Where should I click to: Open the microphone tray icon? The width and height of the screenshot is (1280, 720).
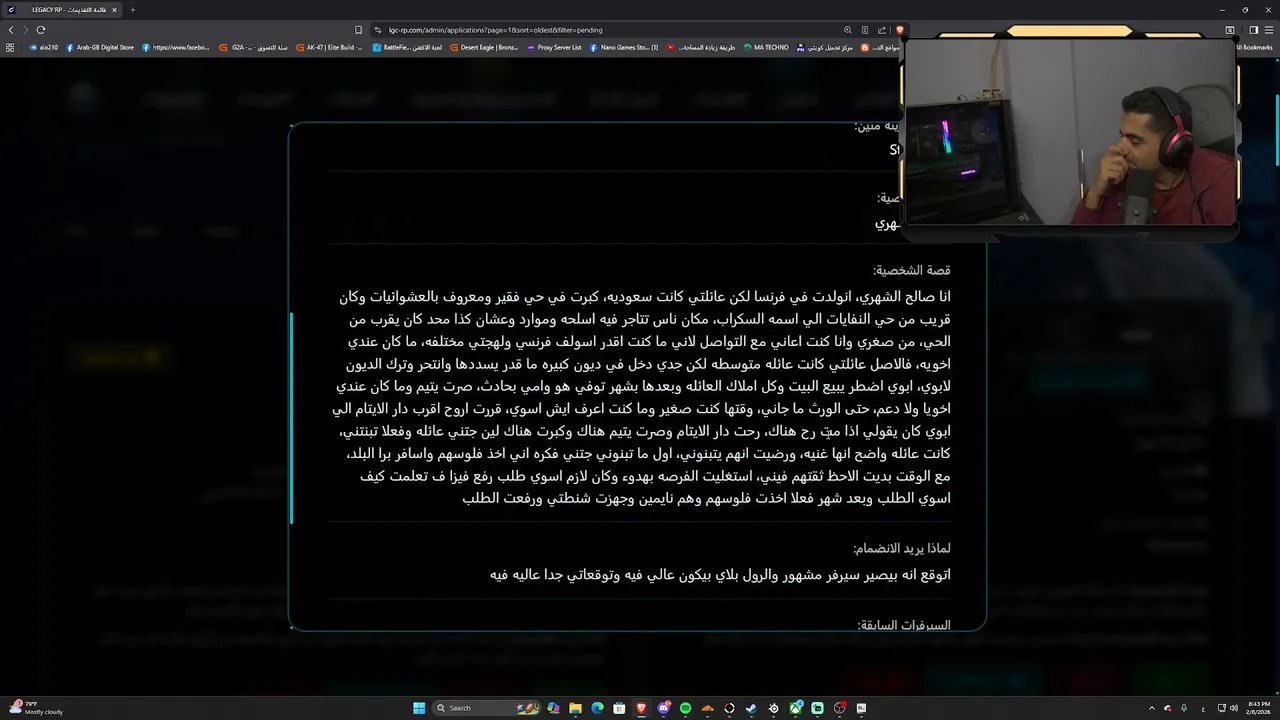(x=1184, y=708)
